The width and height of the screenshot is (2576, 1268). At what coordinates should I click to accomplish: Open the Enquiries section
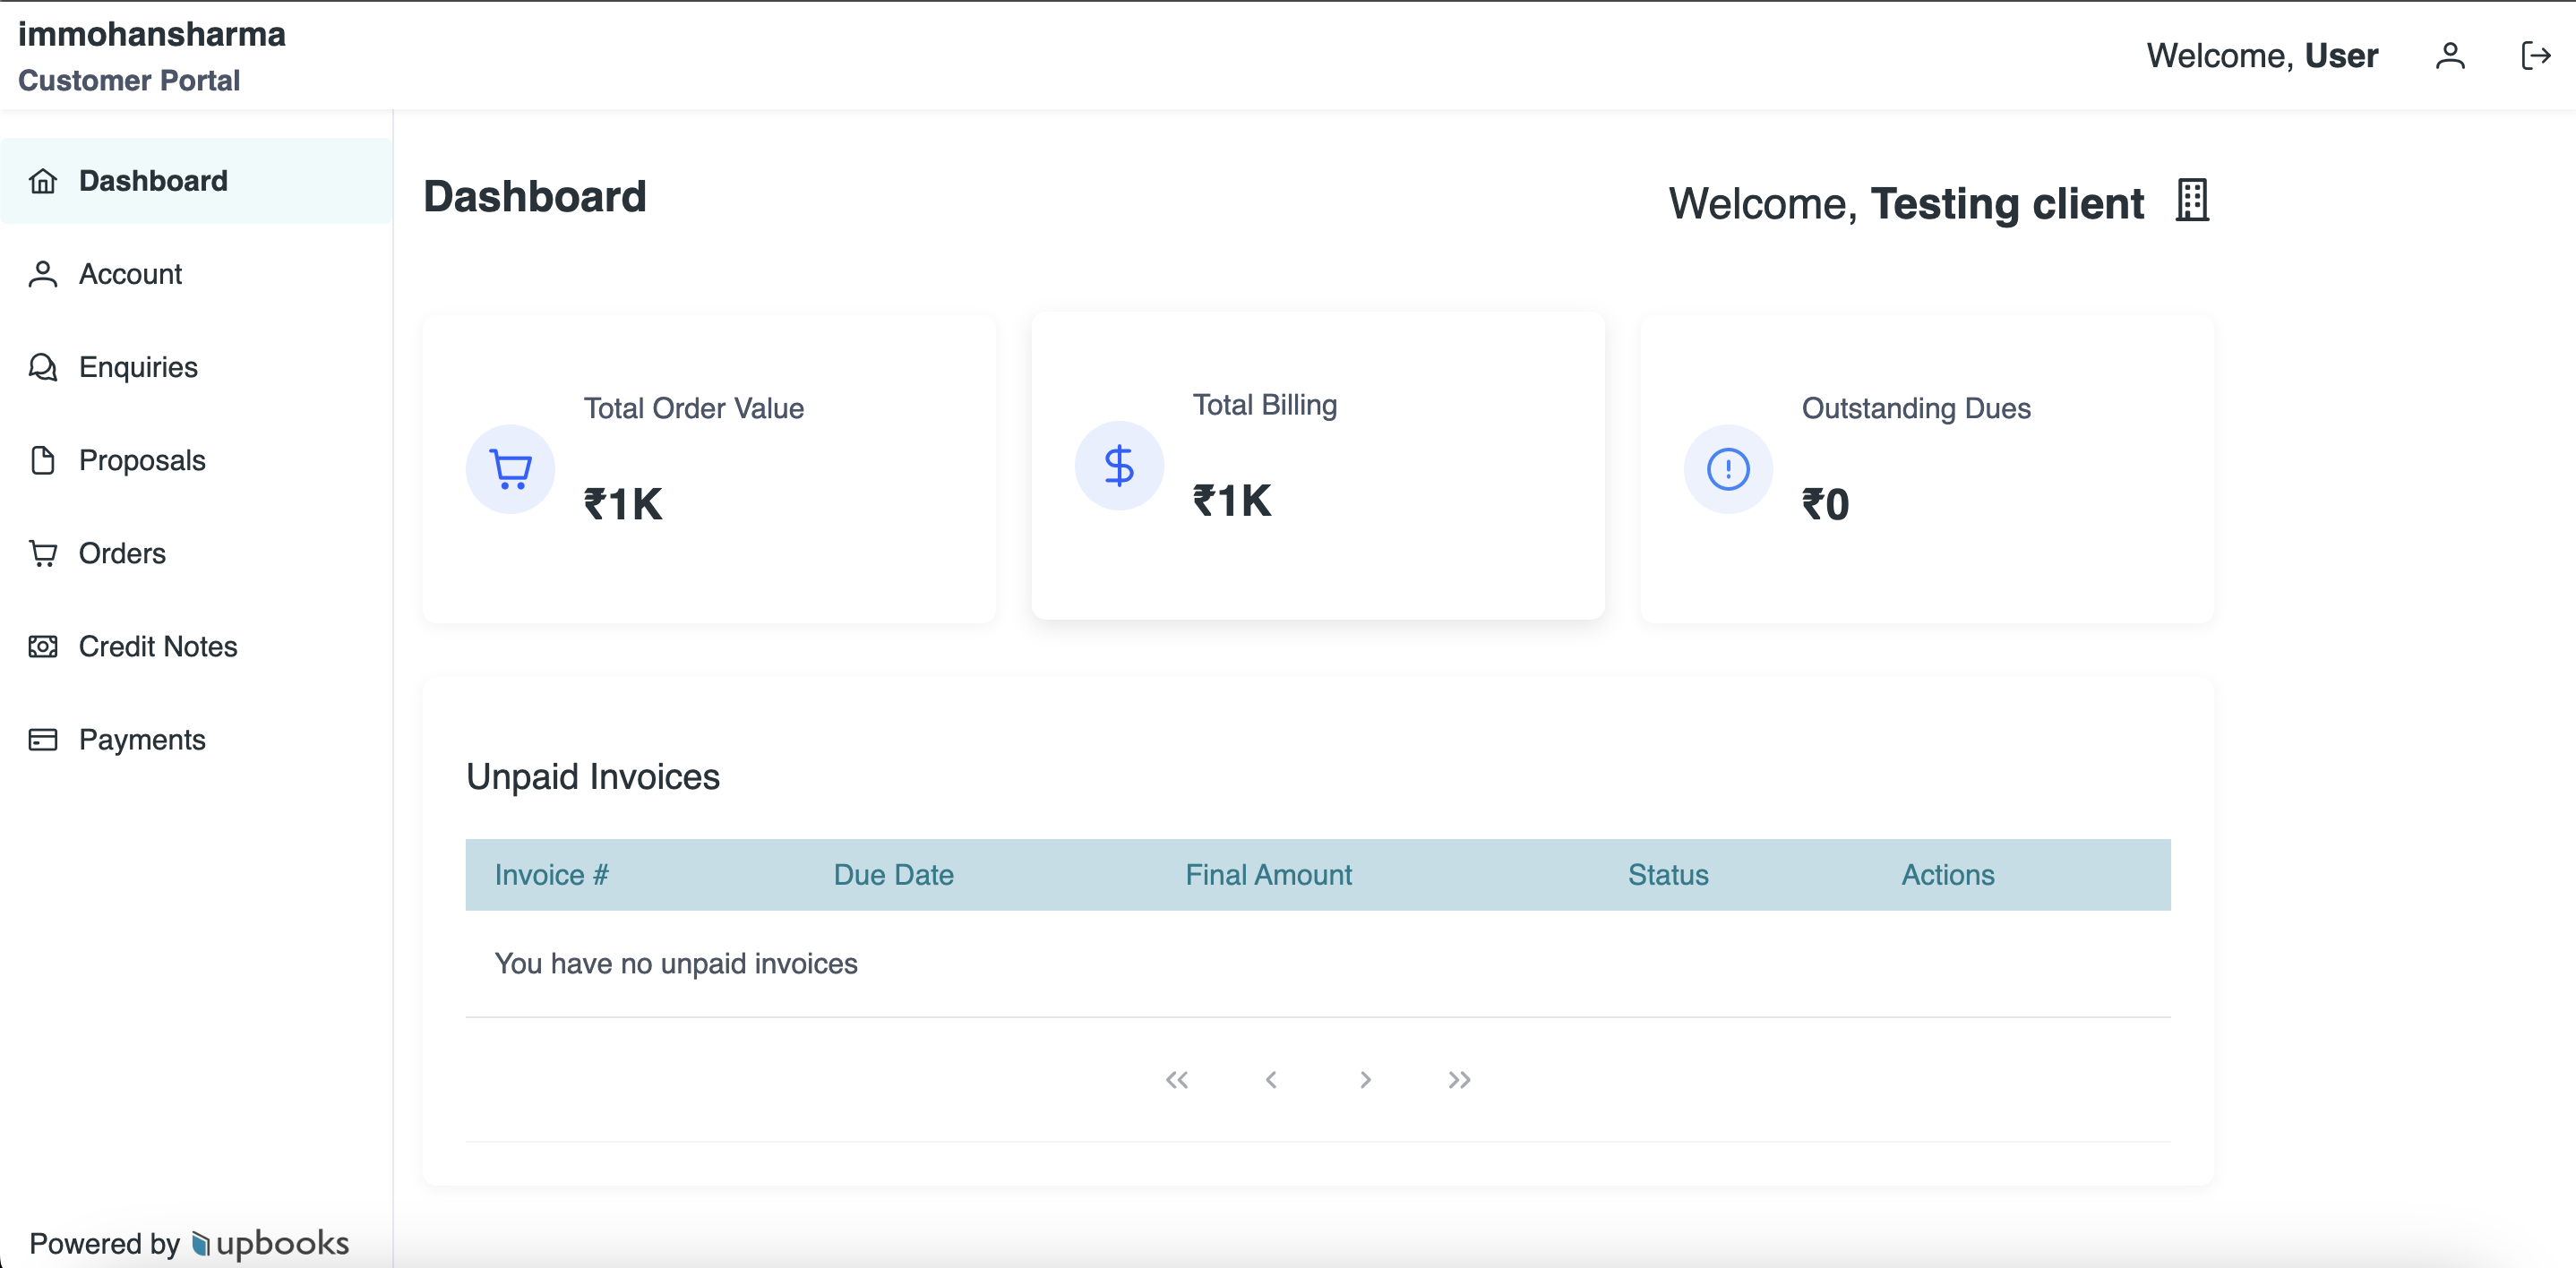point(138,367)
